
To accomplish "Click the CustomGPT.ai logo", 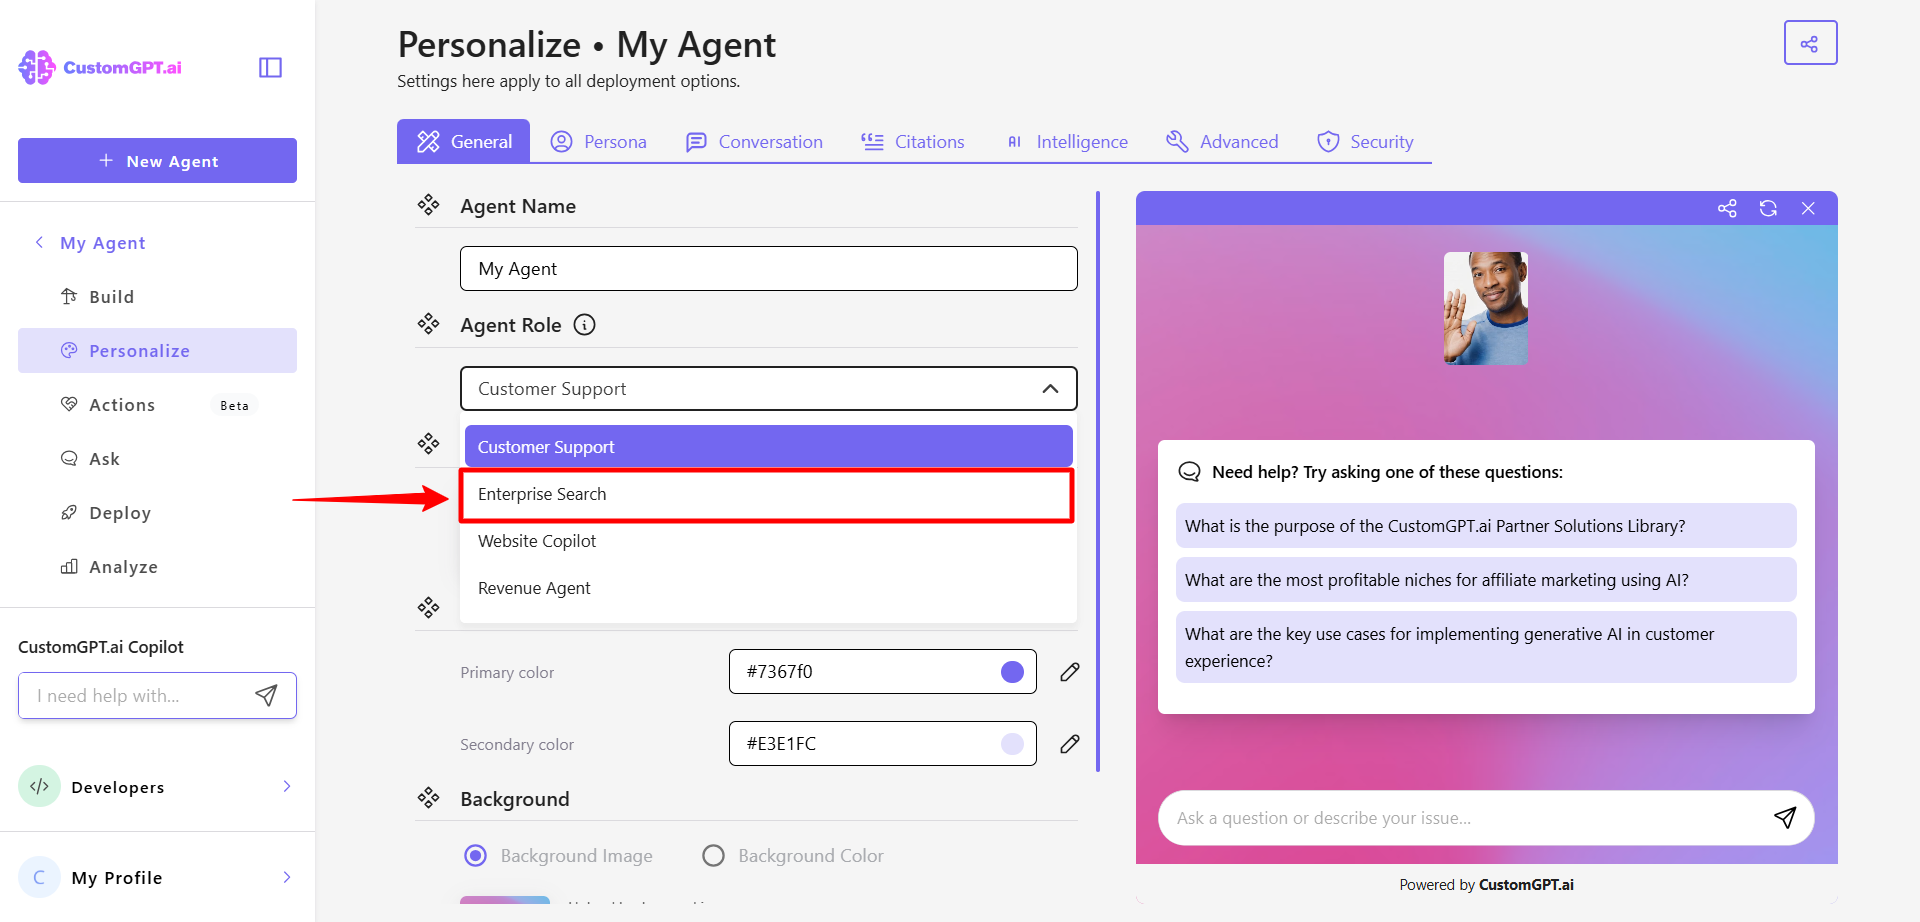I will (100, 67).
